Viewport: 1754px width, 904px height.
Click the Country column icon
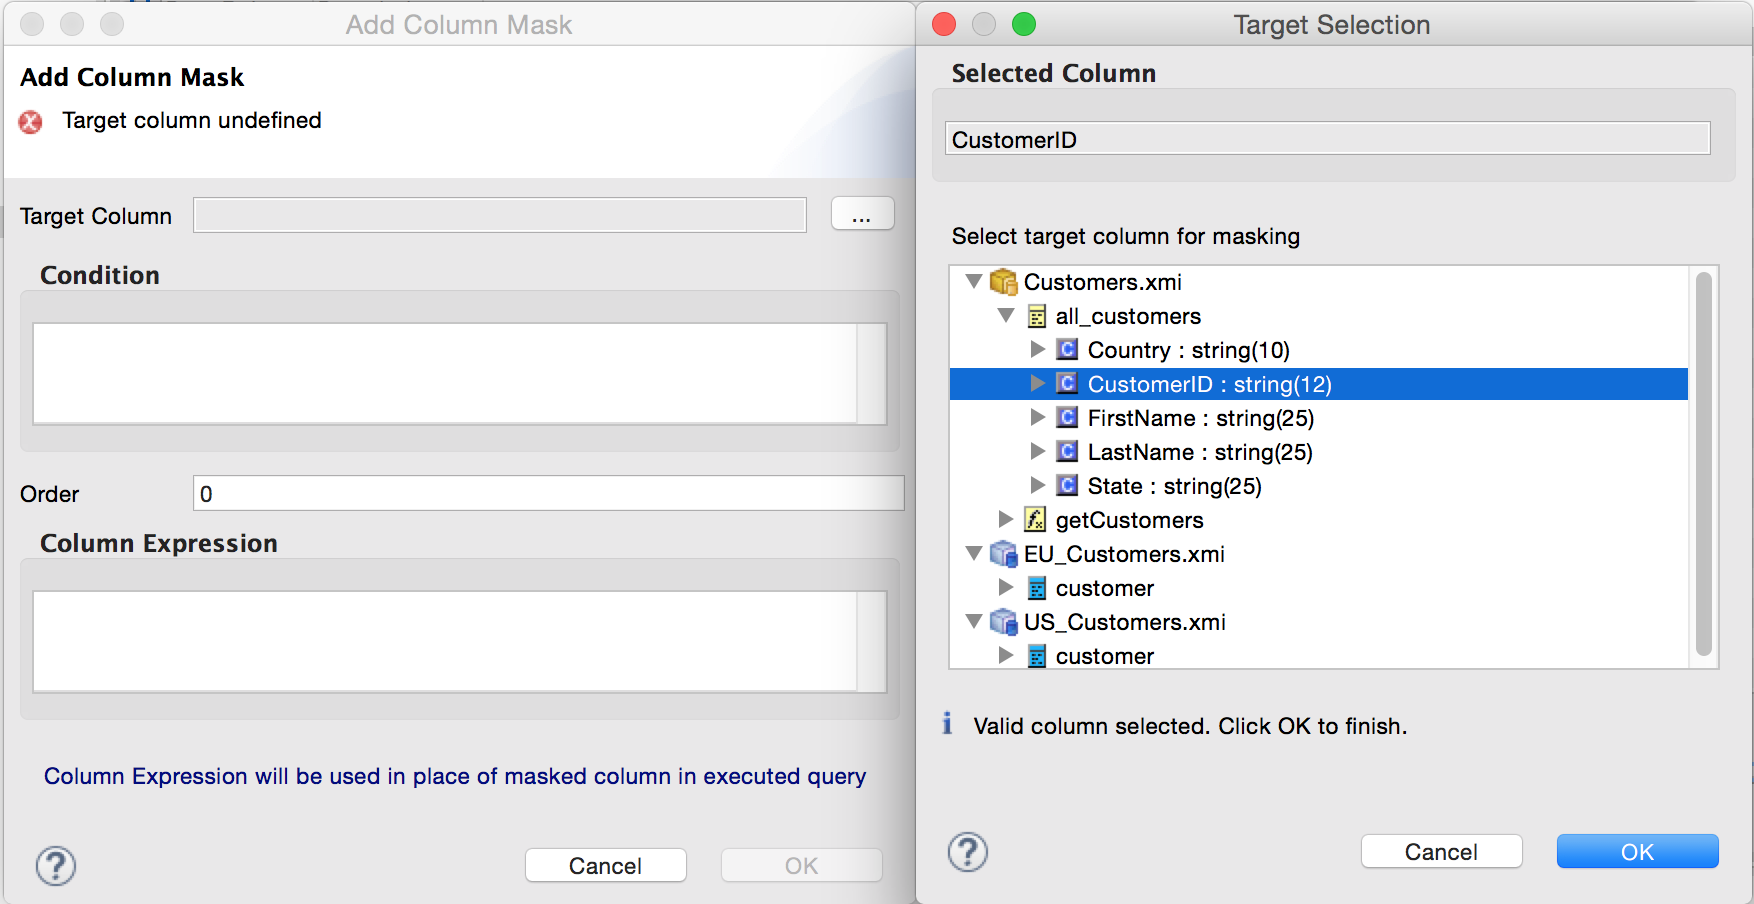(x=1067, y=350)
